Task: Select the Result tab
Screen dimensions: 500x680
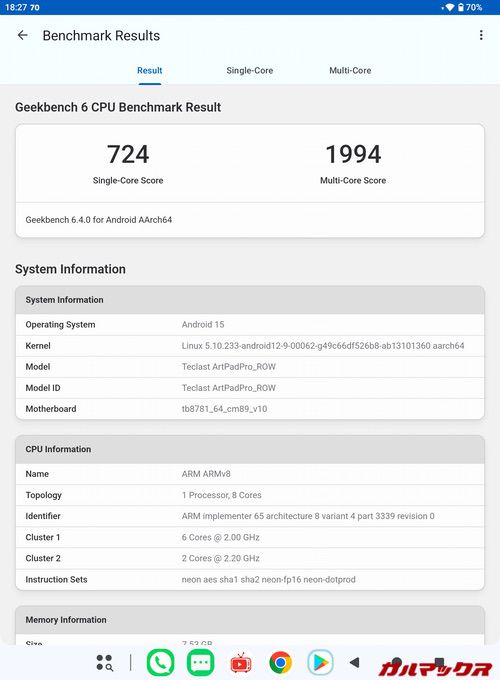Action: (x=150, y=70)
